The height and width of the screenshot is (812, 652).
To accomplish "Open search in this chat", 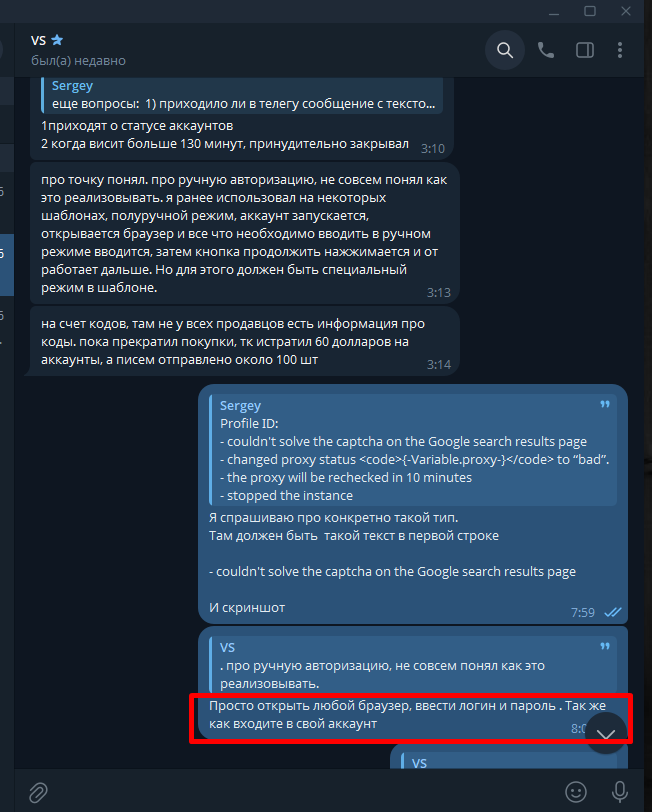I will point(505,50).
